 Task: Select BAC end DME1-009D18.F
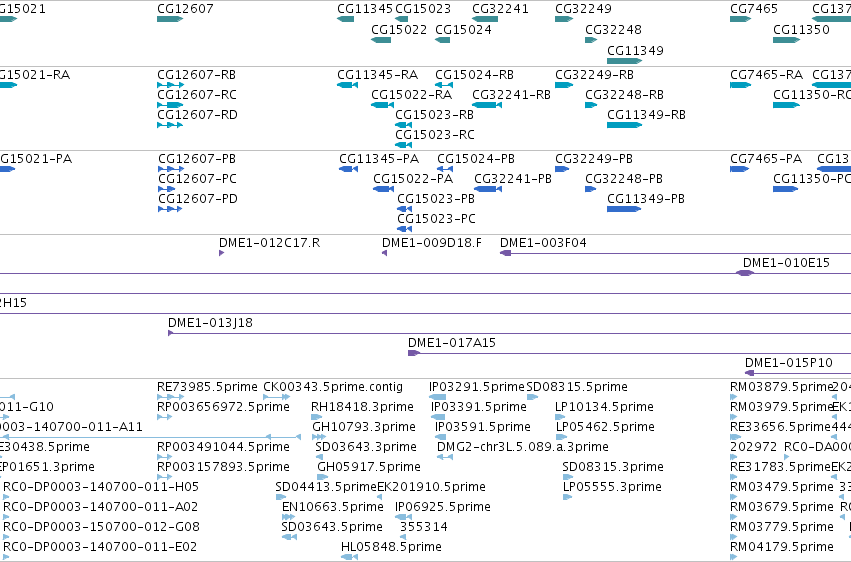(431, 242)
